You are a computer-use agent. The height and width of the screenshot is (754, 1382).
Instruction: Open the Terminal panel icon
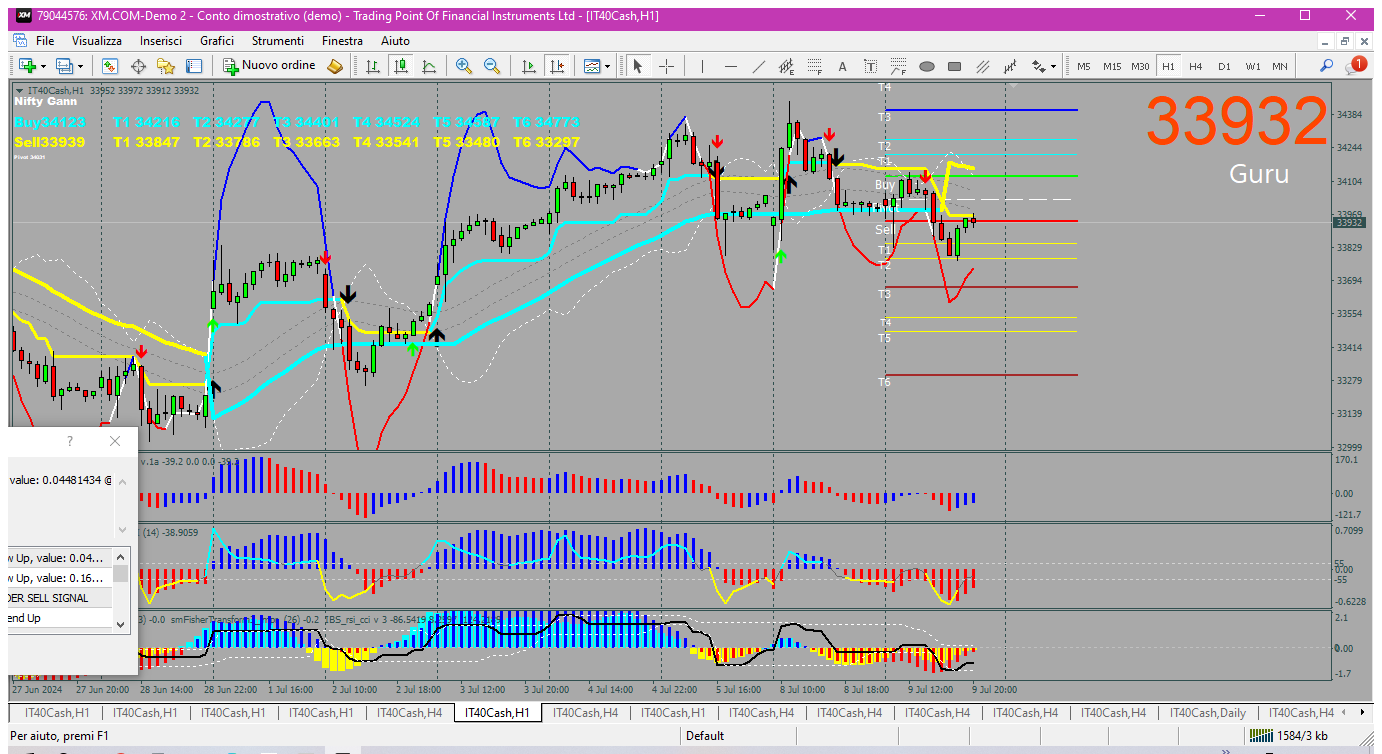point(194,66)
